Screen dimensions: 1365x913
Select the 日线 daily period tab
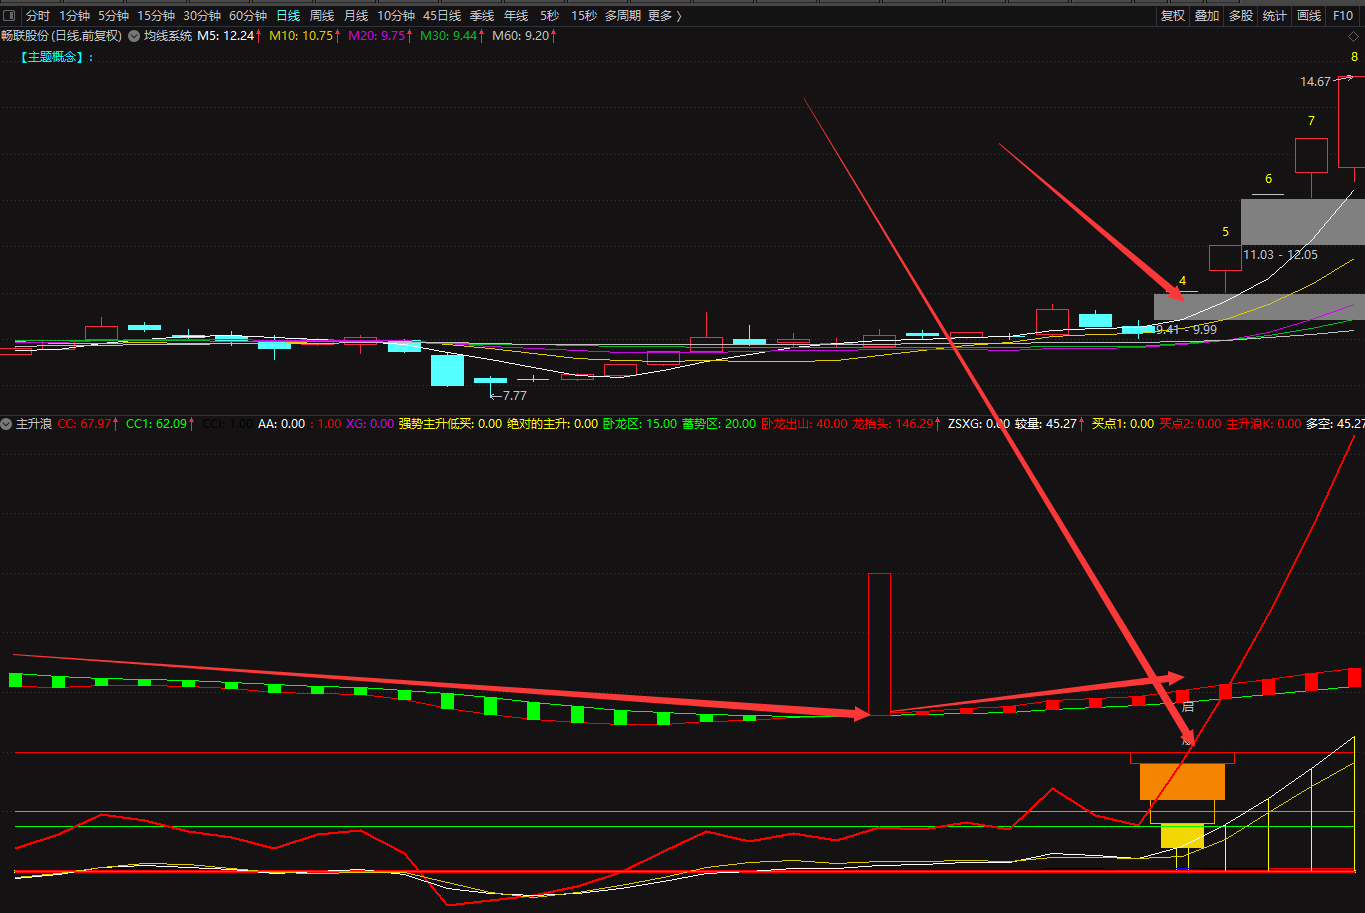pos(288,16)
